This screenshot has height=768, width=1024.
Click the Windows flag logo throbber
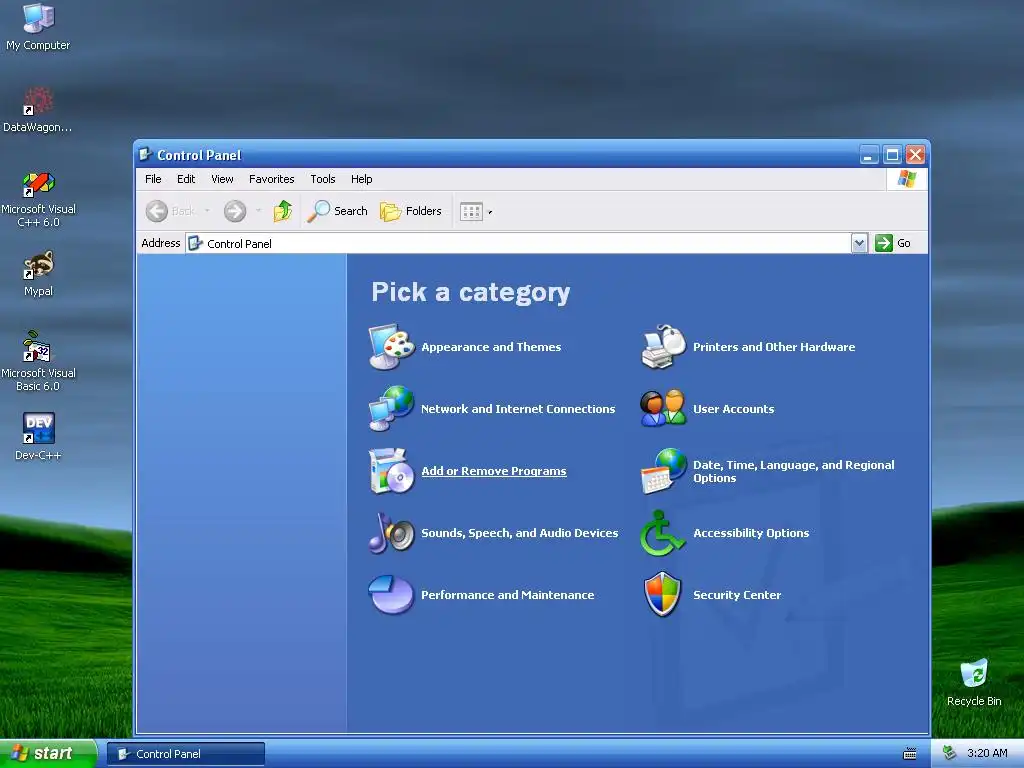906,179
